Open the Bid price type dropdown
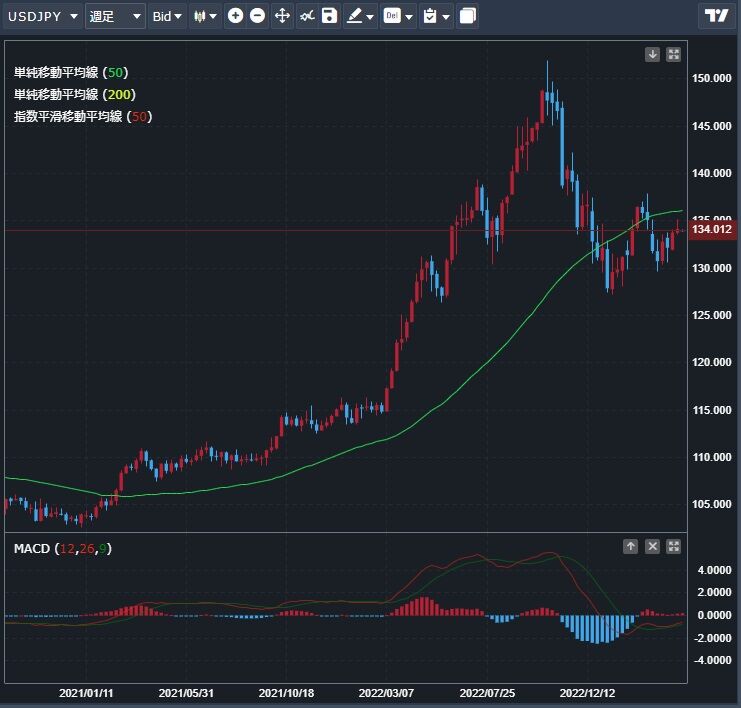Viewport: 741px width, 708px height. coord(167,16)
